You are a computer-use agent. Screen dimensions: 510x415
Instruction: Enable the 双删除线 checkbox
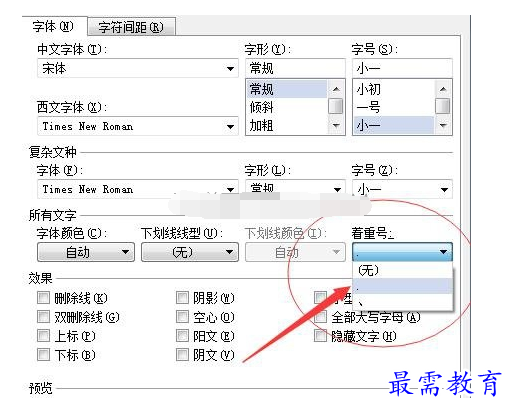[x=43, y=317]
